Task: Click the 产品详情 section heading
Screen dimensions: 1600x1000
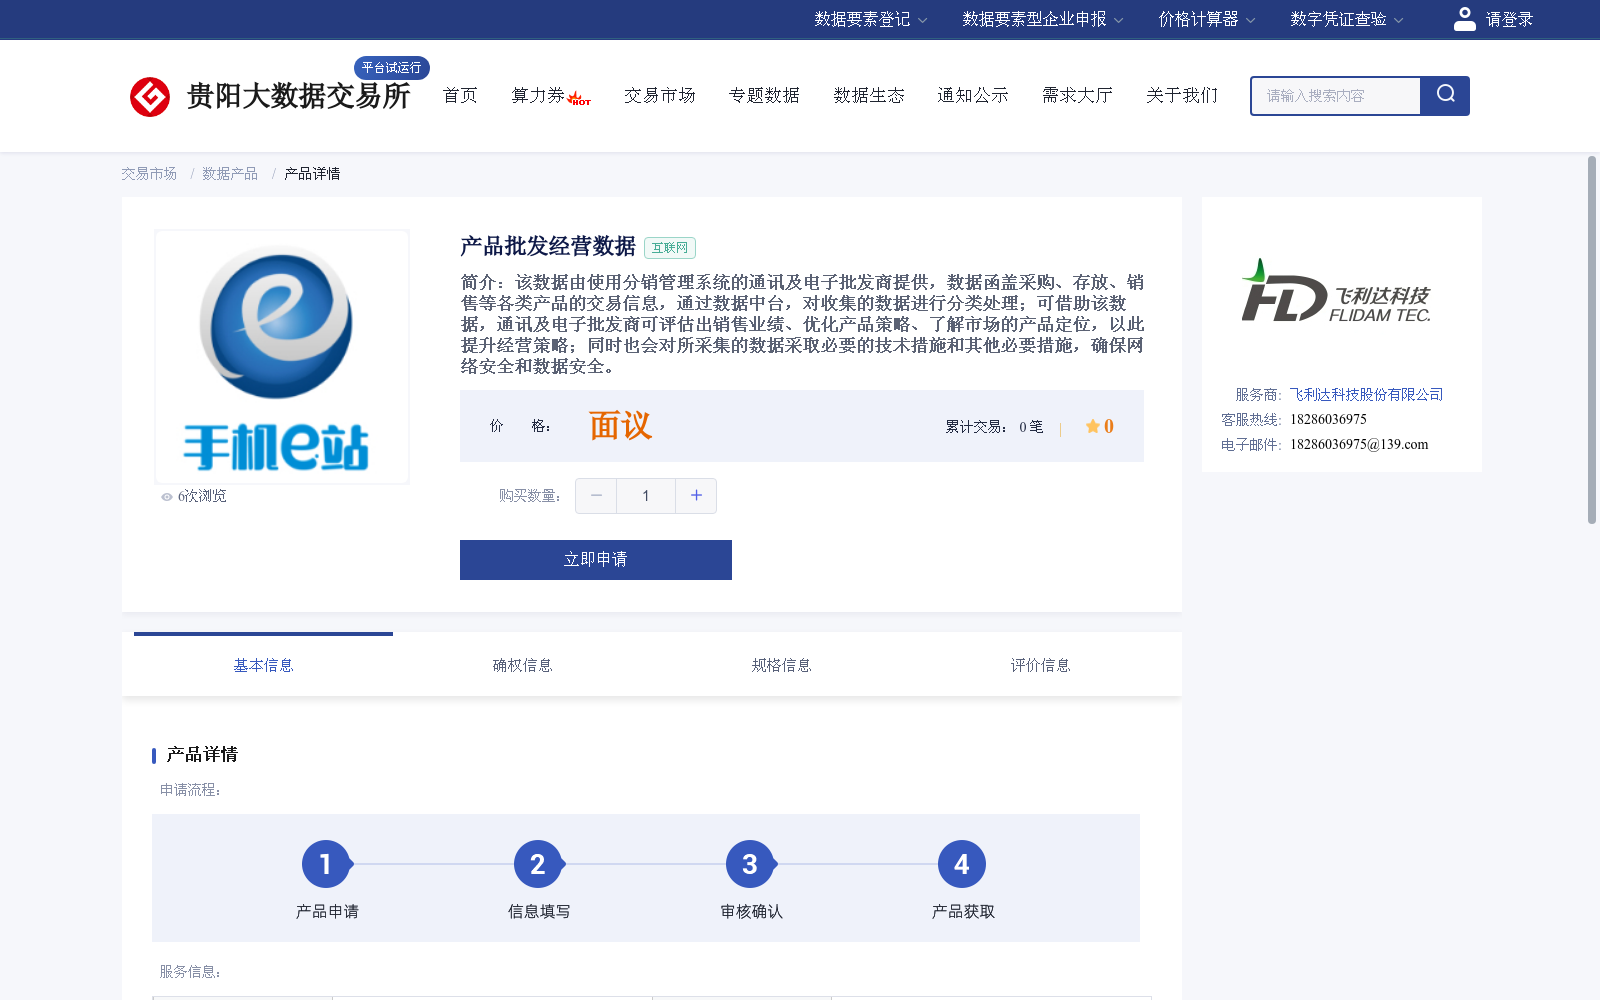Action: pyautogui.click(x=202, y=755)
